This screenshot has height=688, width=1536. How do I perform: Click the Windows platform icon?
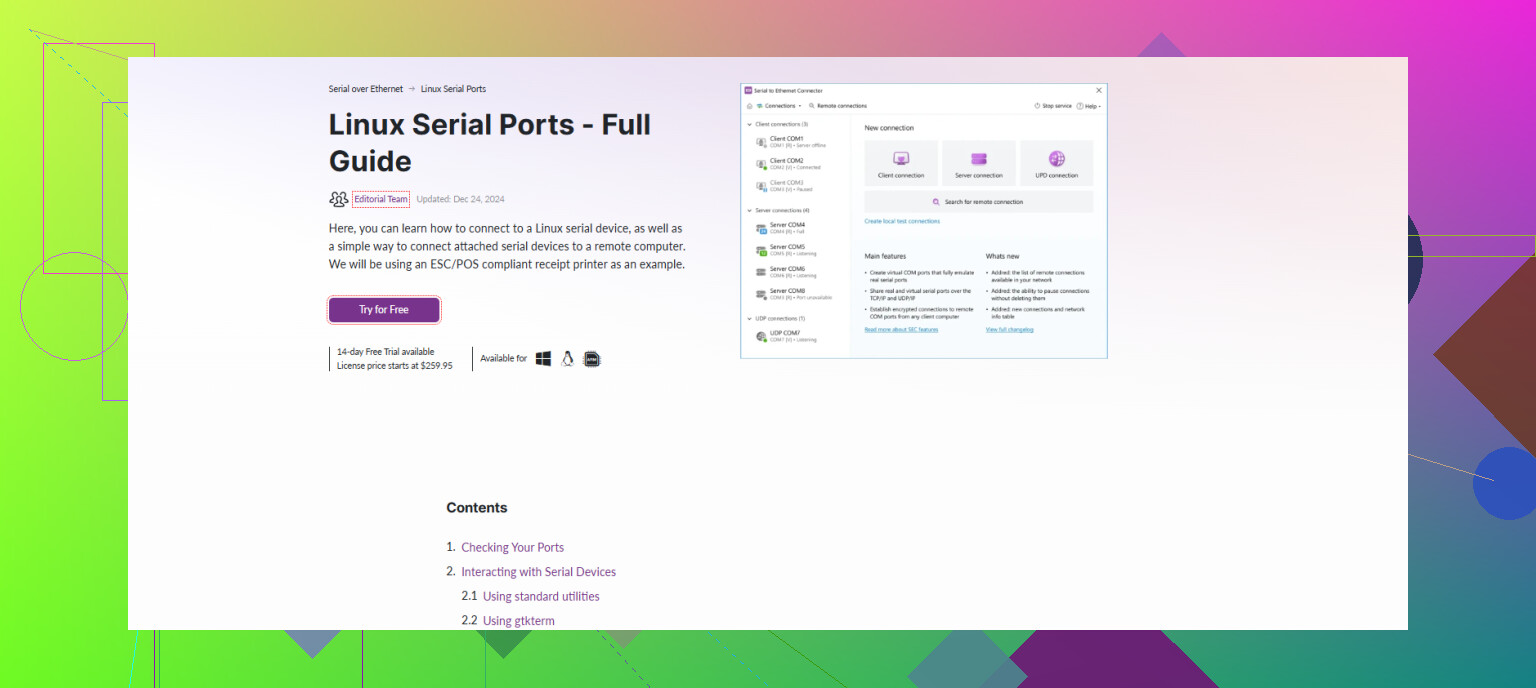click(x=543, y=359)
